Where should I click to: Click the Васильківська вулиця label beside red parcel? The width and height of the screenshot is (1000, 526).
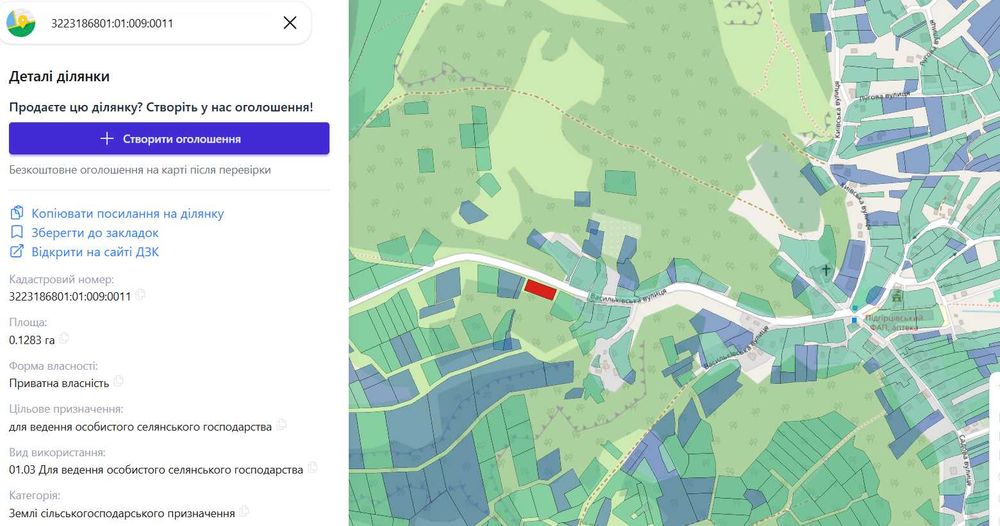628,296
